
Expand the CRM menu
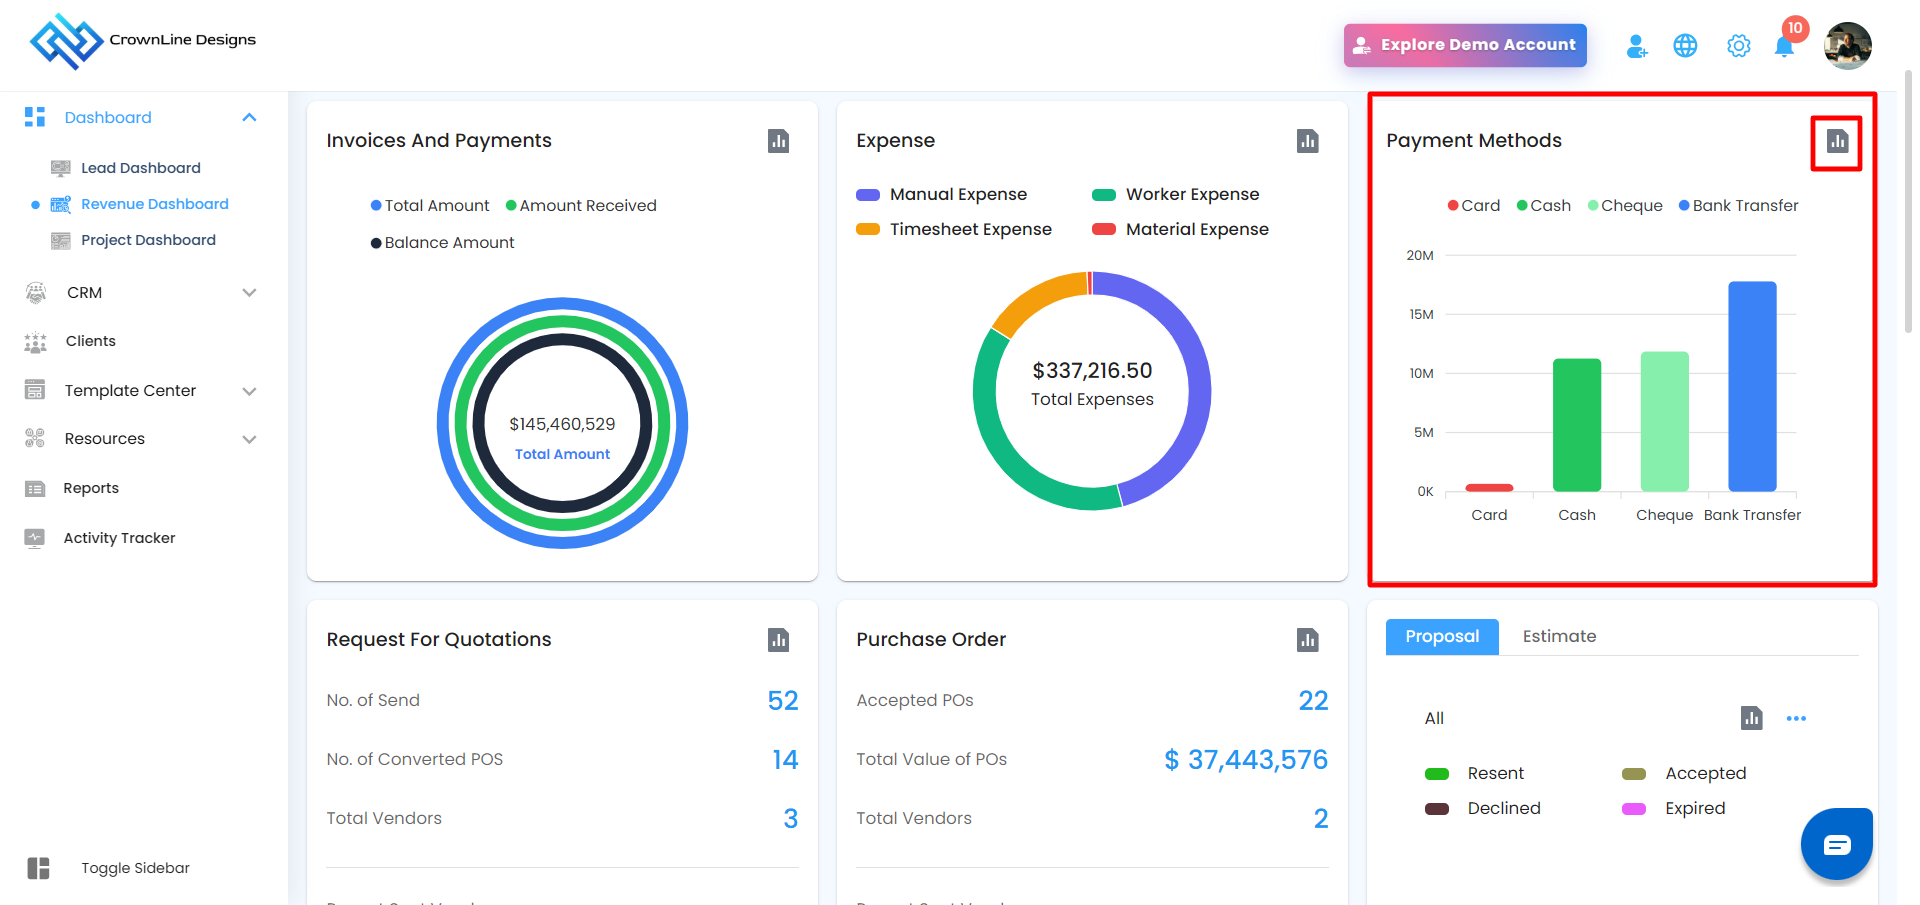[249, 293]
